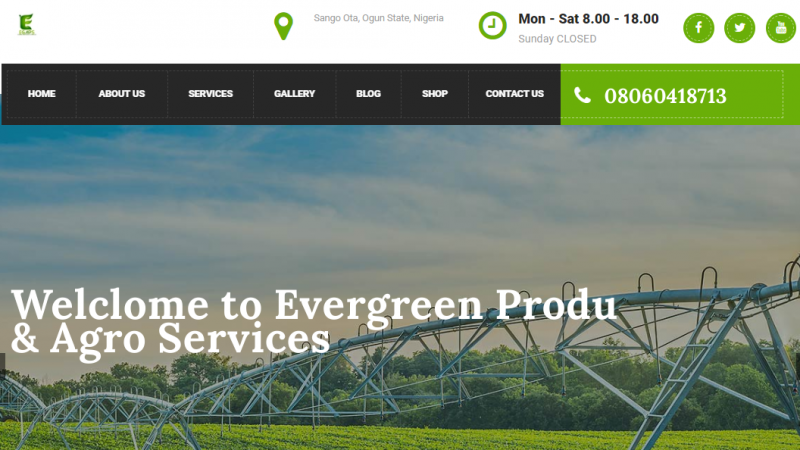Screen dimensions: 800x450
Task: Click the phone handset icon
Action: pyautogui.click(x=582, y=95)
